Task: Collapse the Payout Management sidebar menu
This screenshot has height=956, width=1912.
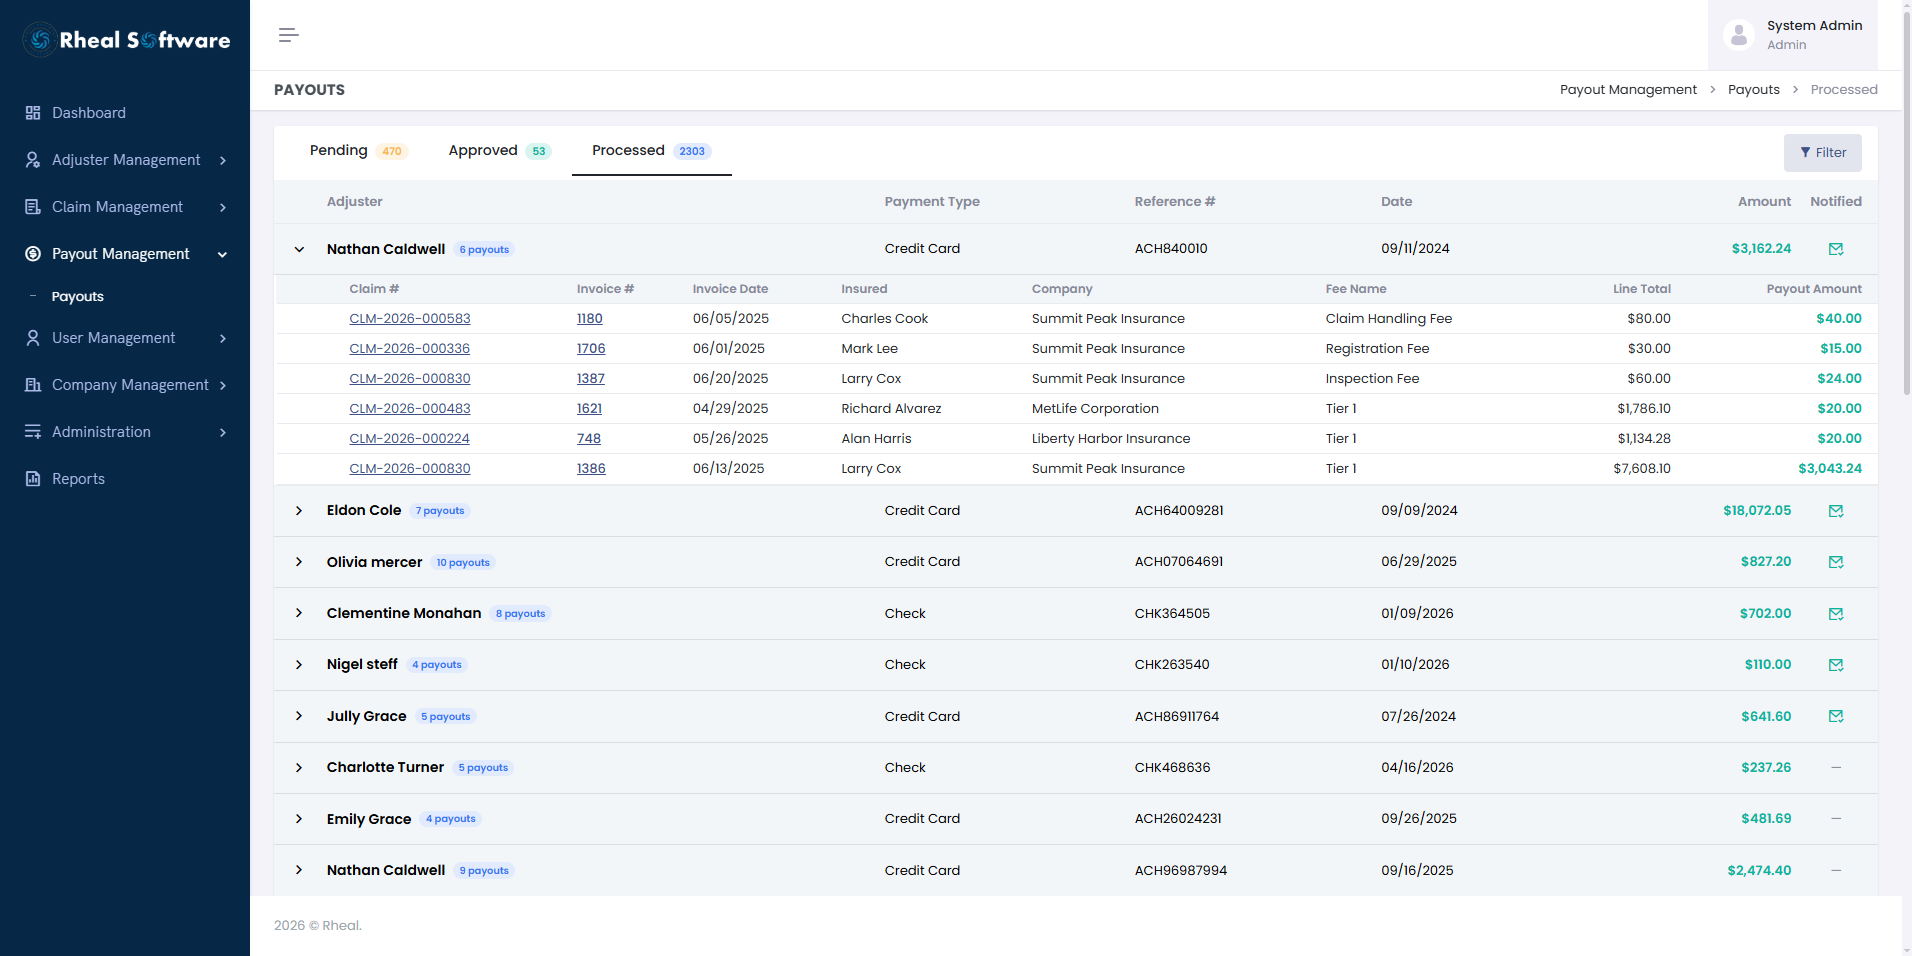Action: pos(125,254)
